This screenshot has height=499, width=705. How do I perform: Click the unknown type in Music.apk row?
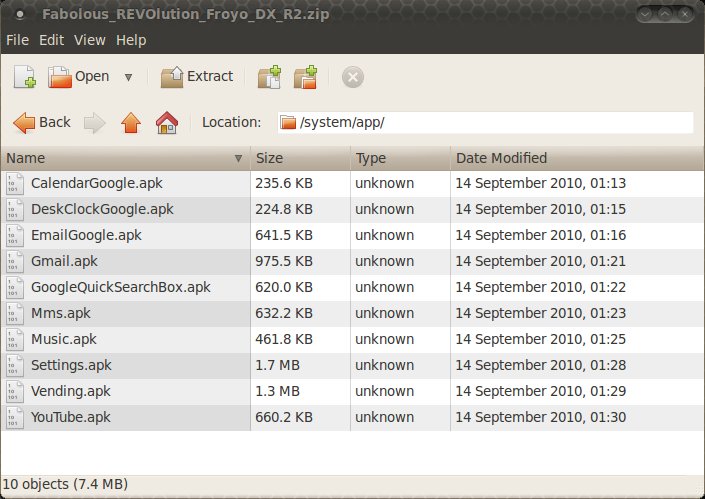[384, 339]
